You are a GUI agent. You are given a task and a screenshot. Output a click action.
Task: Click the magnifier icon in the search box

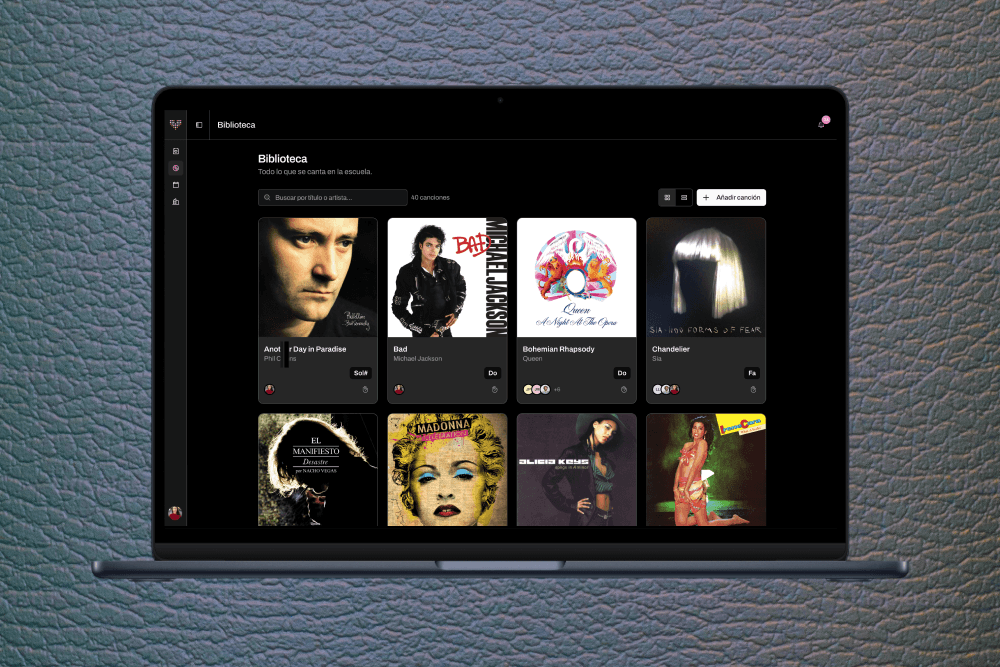pyautogui.click(x=267, y=198)
